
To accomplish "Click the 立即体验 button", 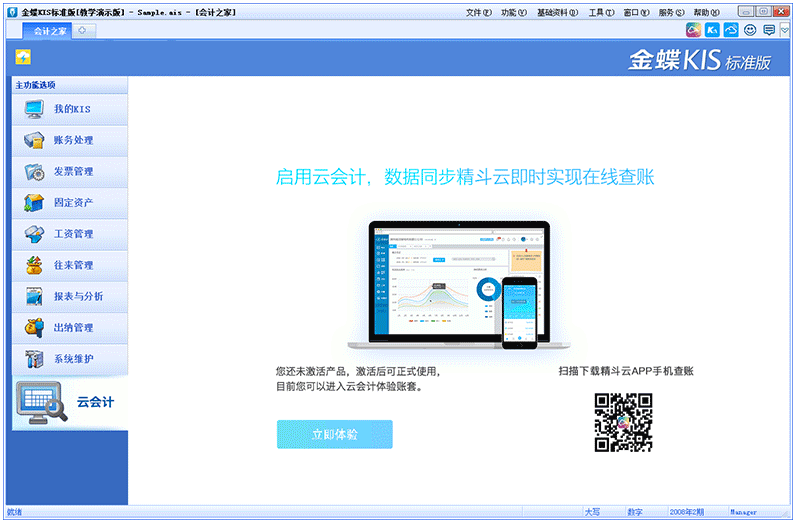I will [334, 435].
